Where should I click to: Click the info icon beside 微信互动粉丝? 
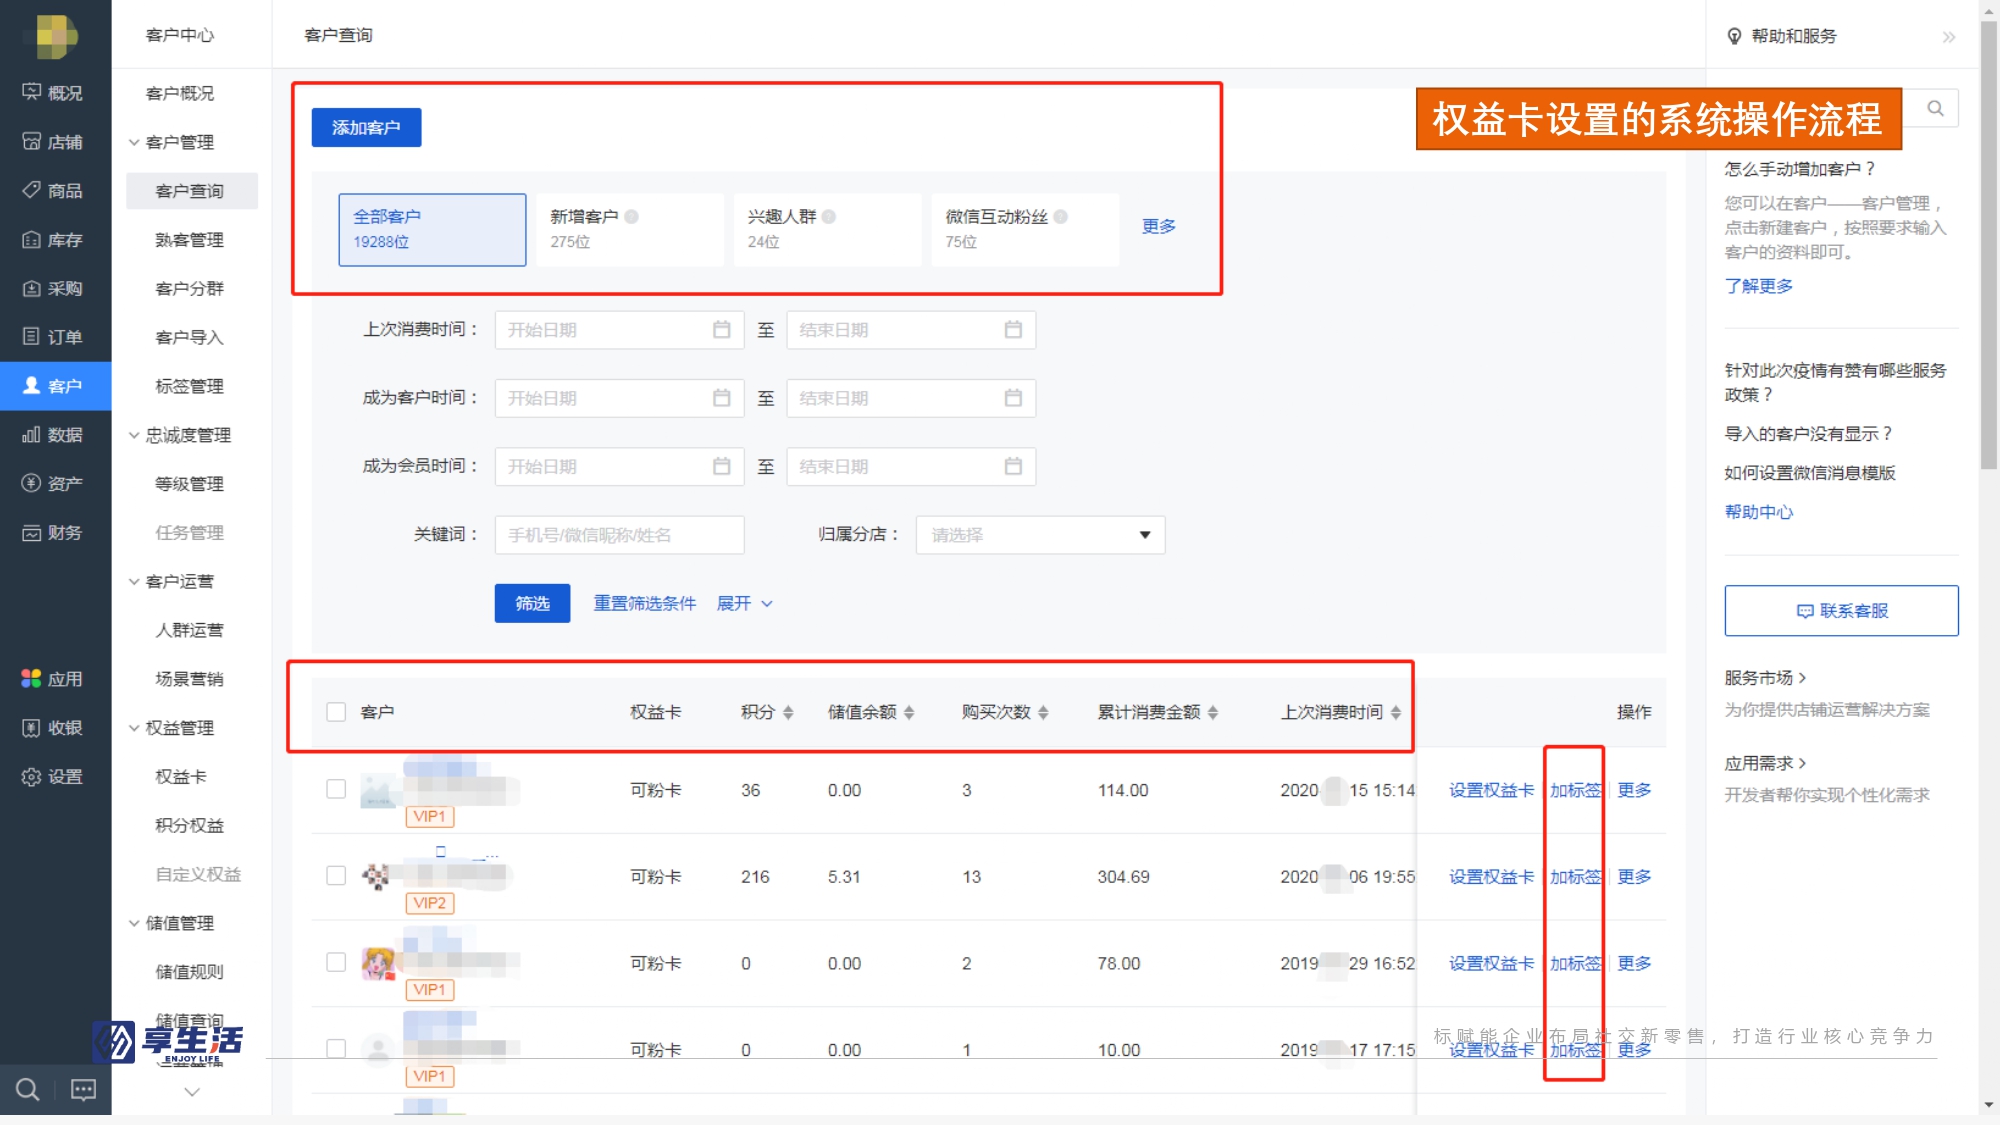[x=1061, y=216]
